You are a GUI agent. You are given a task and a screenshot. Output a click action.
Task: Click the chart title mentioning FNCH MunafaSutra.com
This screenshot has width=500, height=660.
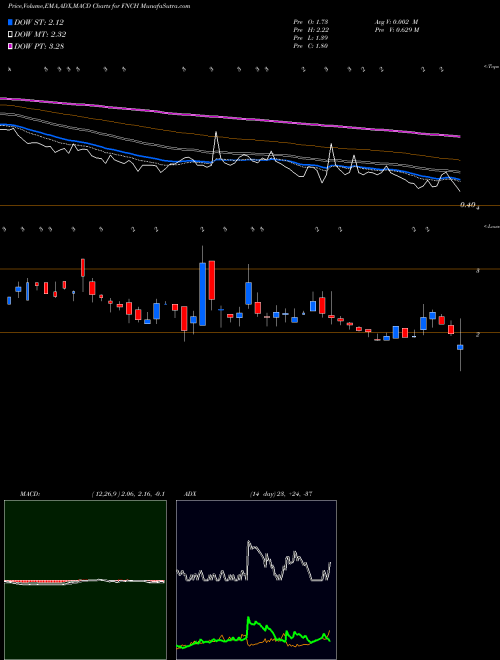point(99,6)
